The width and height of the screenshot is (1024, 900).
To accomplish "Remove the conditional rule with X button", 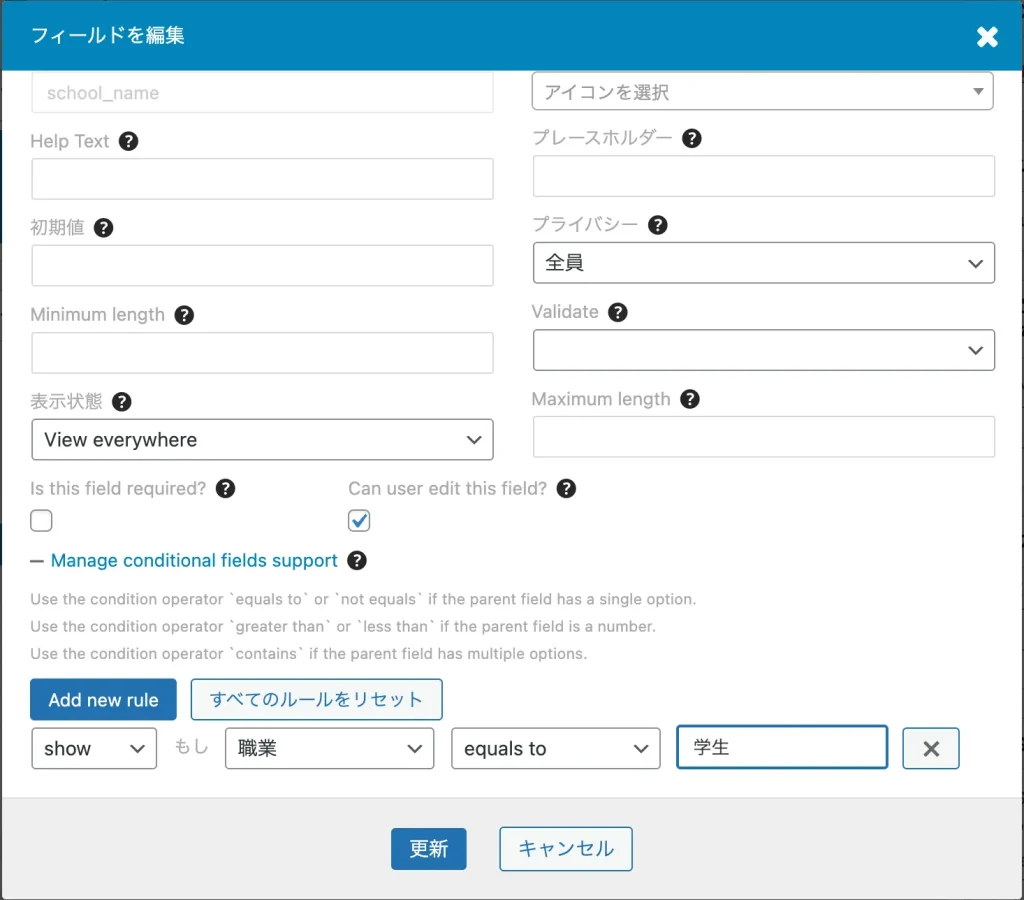I will 931,748.
